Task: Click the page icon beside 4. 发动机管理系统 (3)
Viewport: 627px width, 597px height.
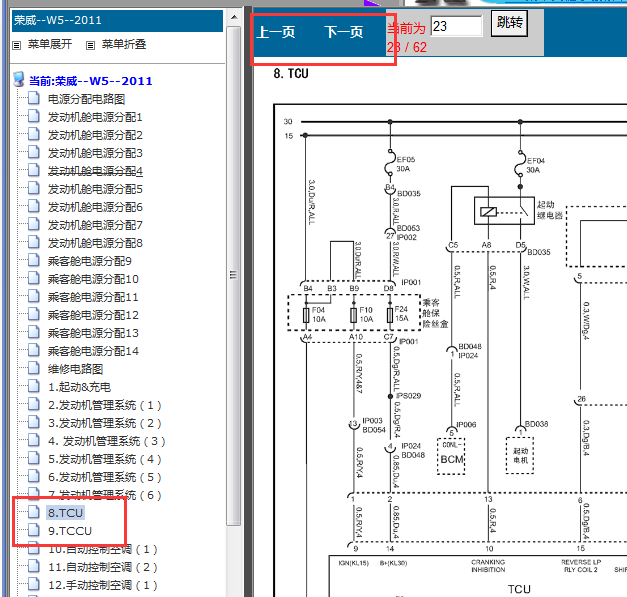Action: (x=34, y=440)
